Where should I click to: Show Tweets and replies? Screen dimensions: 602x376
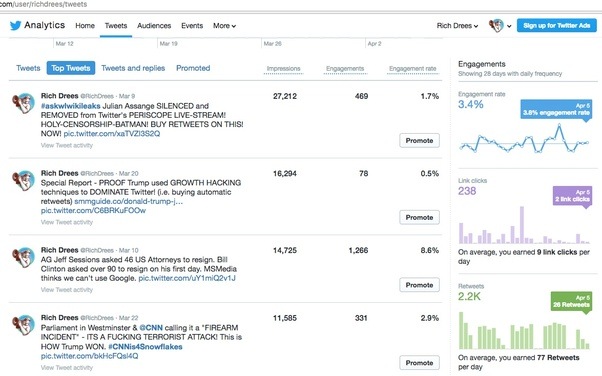133,68
